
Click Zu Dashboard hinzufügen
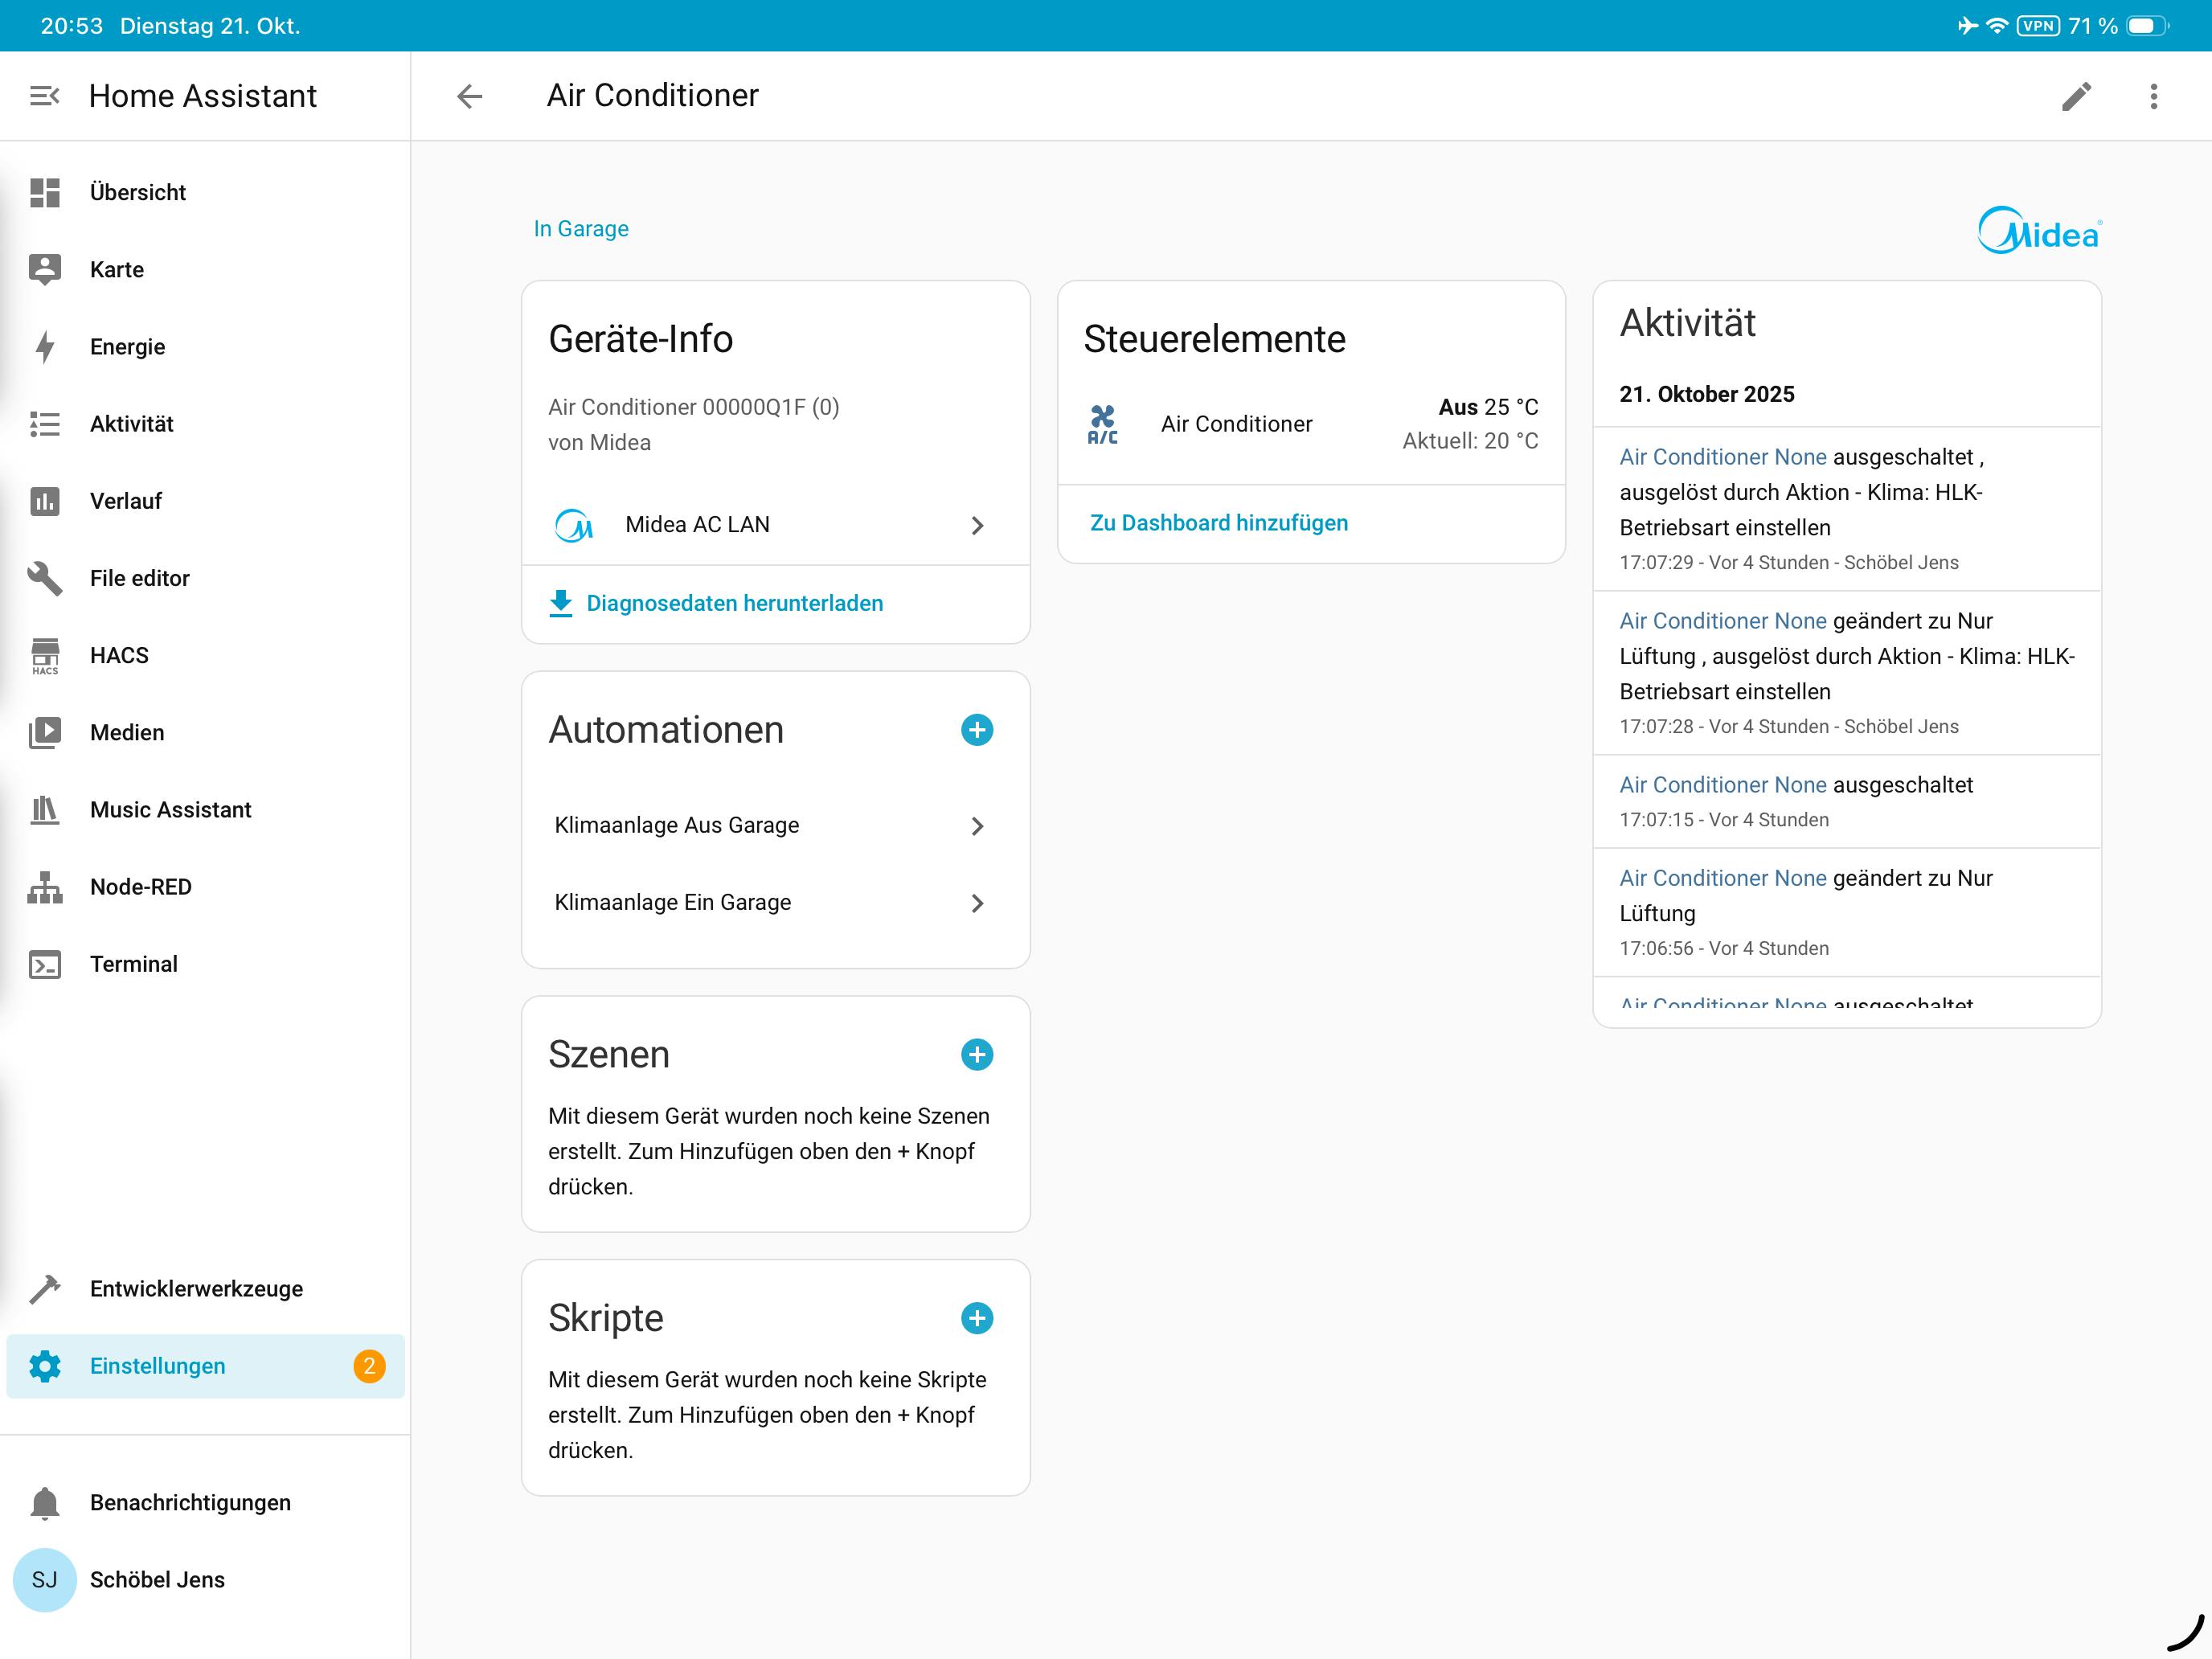click(1218, 523)
